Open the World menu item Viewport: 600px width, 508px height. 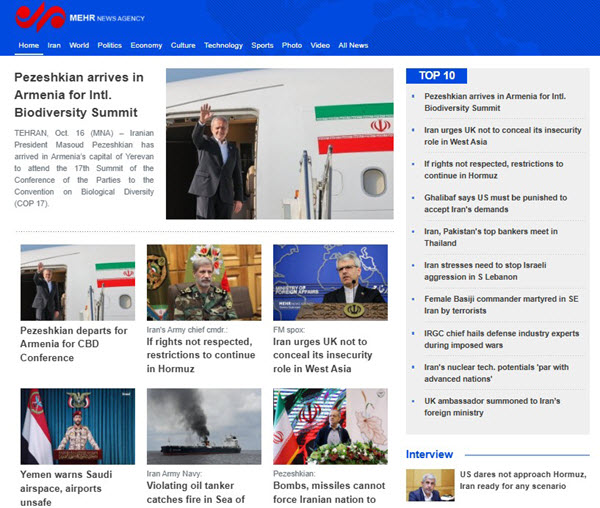pos(79,45)
